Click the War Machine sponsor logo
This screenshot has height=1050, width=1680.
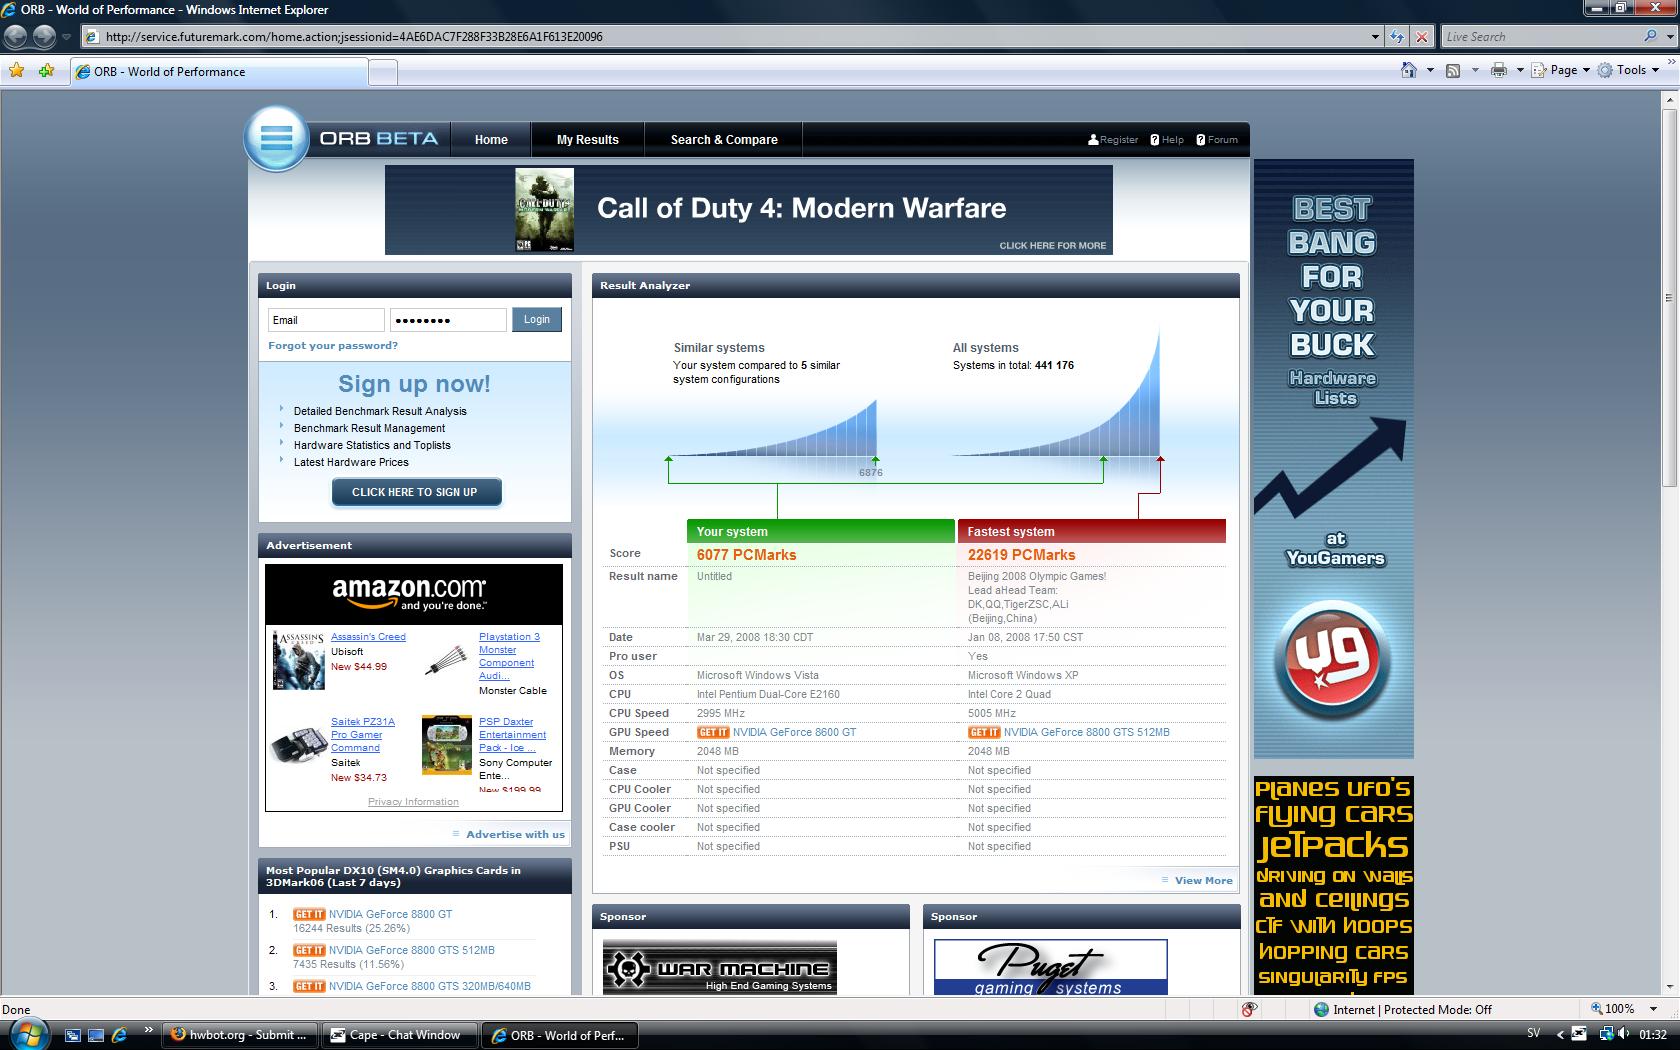pos(720,967)
